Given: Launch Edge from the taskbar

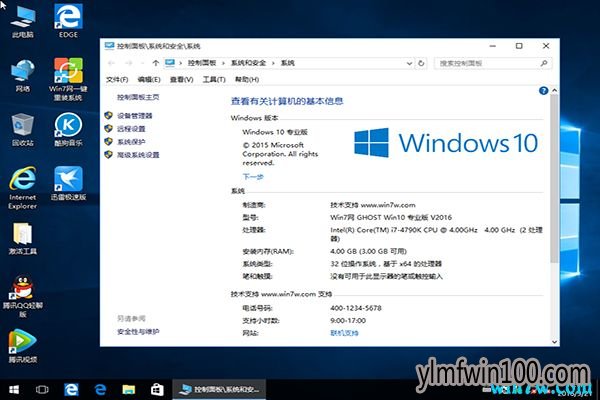Looking at the screenshot, I should point(71,390).
